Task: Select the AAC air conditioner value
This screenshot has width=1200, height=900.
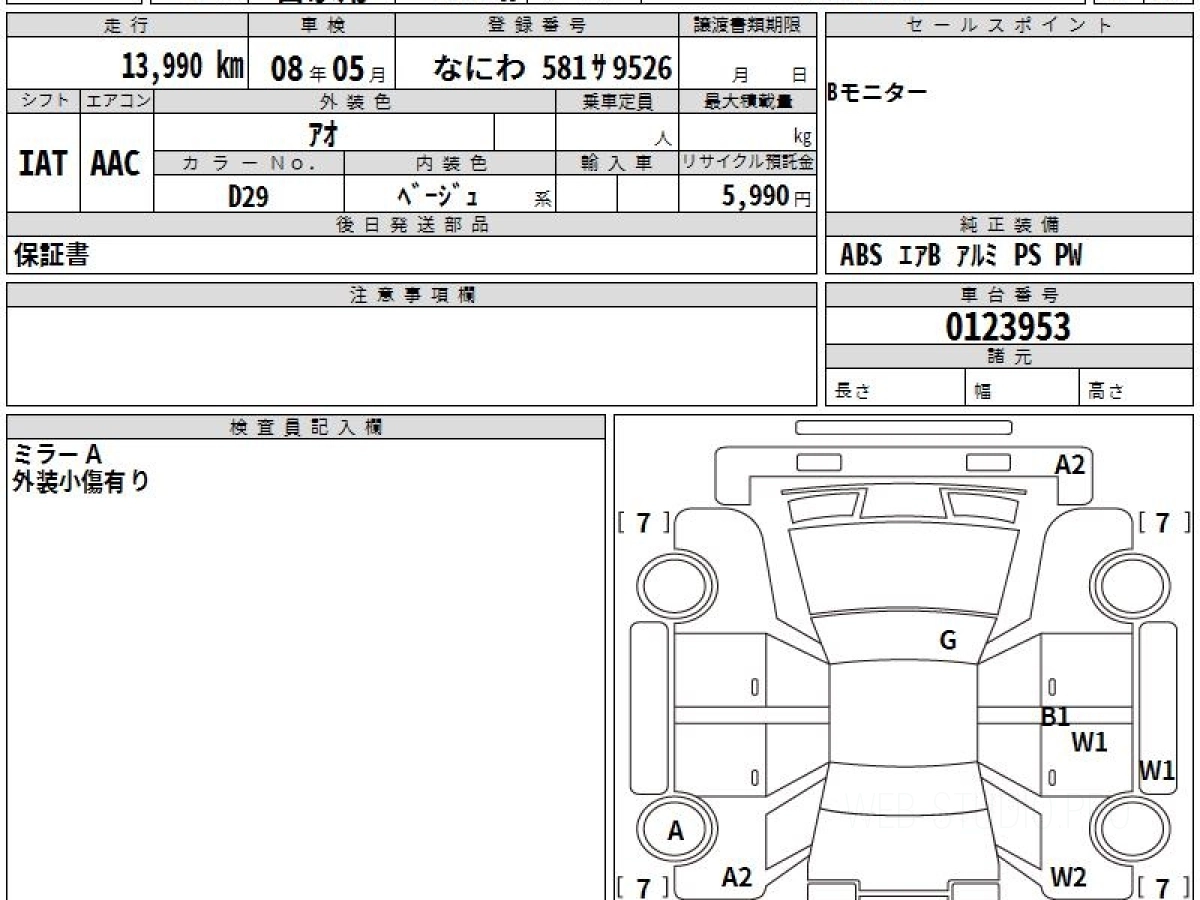Action: click(x=116, y=163)
